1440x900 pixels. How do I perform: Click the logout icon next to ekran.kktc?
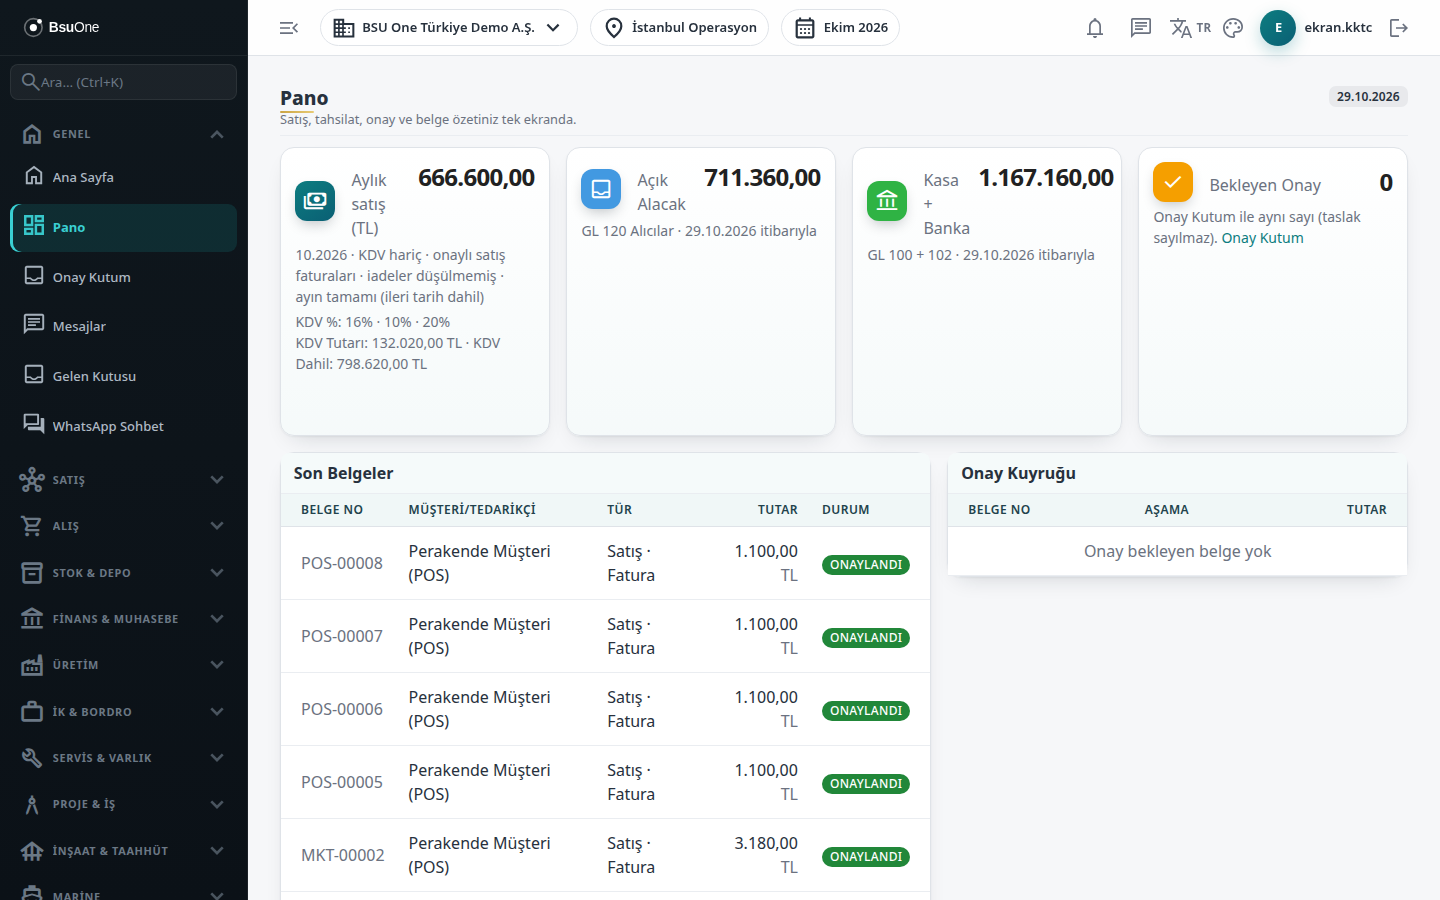1399,28
